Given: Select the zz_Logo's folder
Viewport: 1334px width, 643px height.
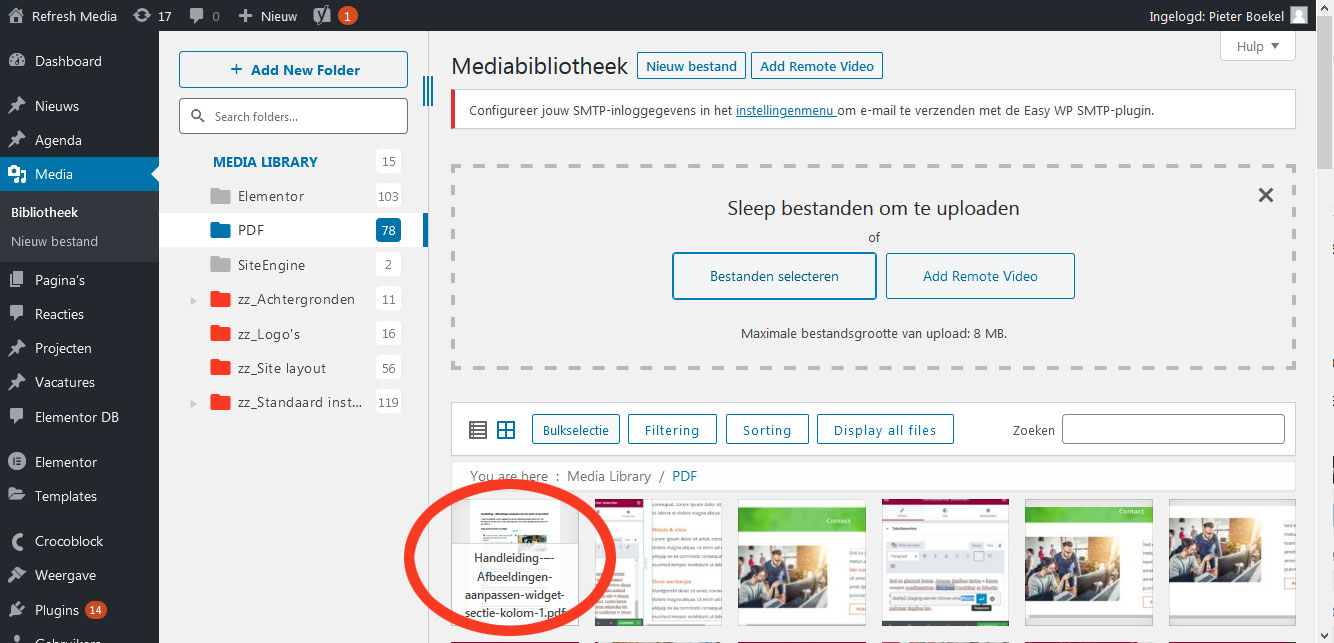Looking at the screenshot, I should coord(268,334).
